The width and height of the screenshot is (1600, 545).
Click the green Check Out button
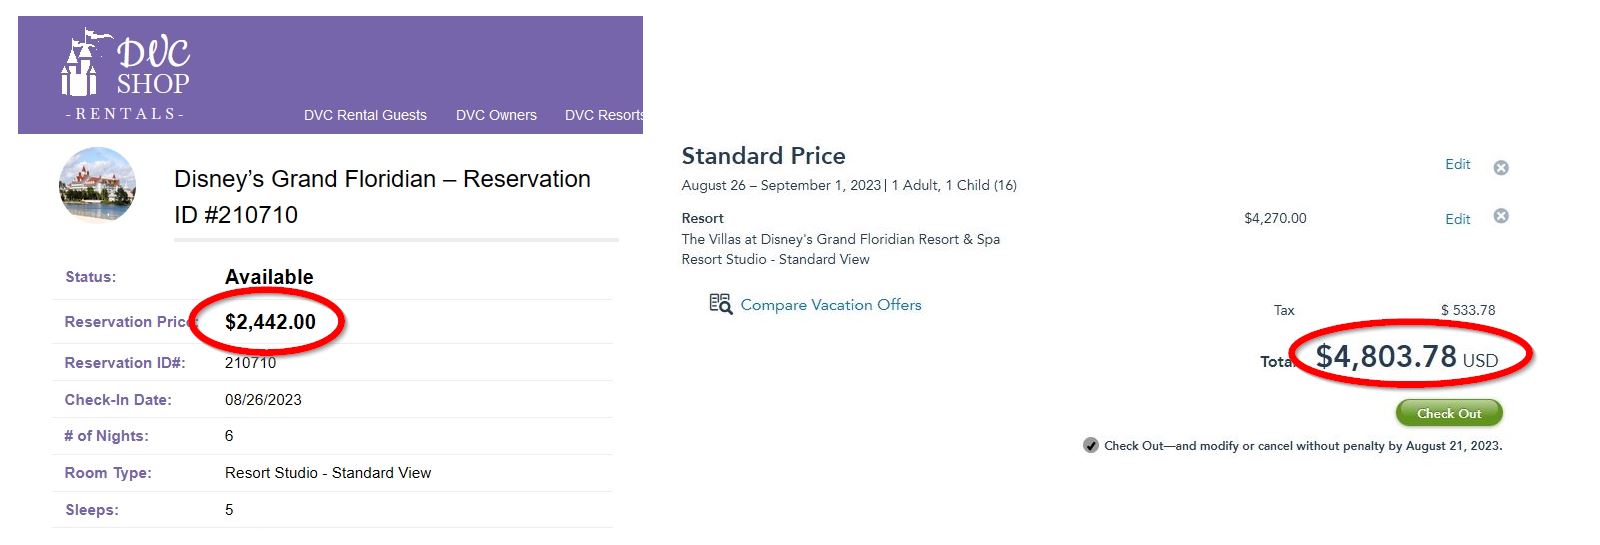click(x=1449, y=413)
